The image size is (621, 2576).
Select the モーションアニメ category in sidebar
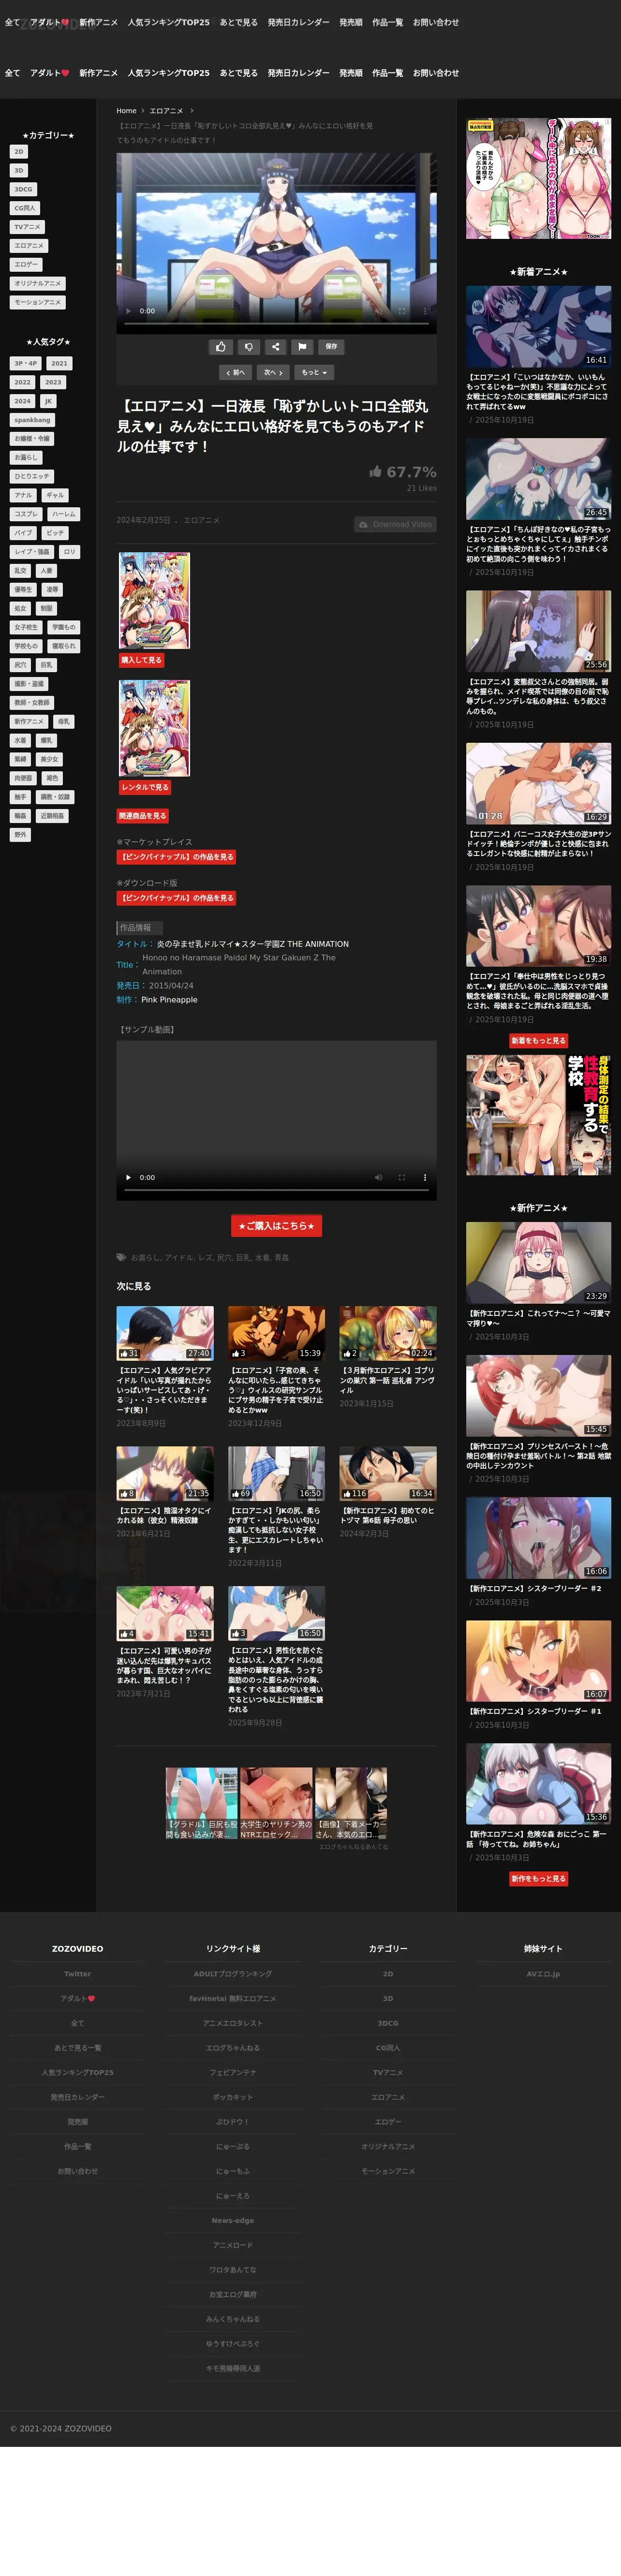(x=37, y=302)
